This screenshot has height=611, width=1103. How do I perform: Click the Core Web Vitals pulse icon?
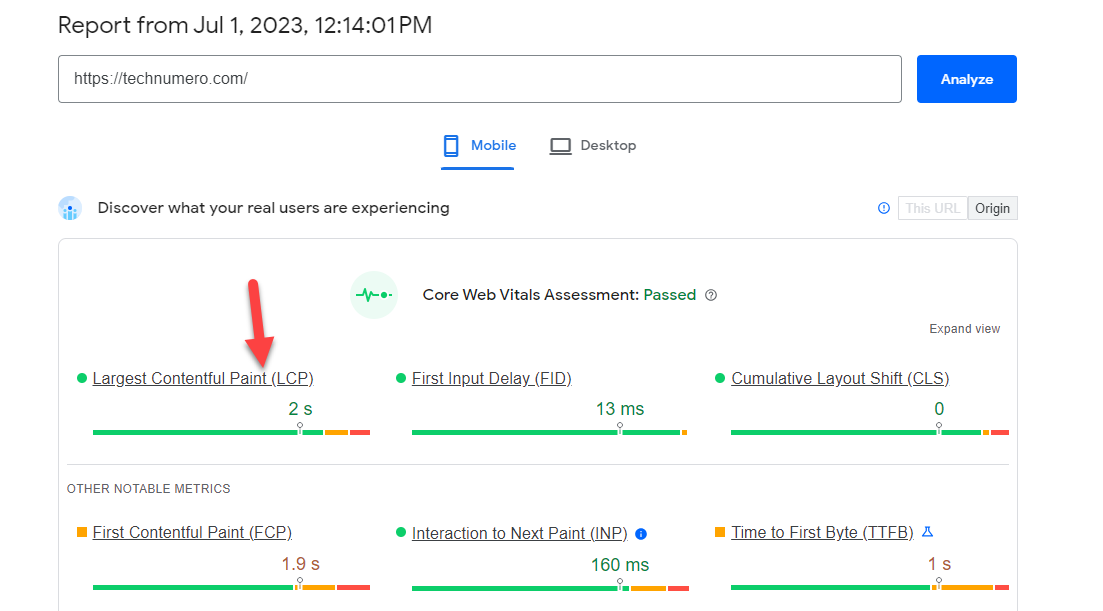coord(374,295)
